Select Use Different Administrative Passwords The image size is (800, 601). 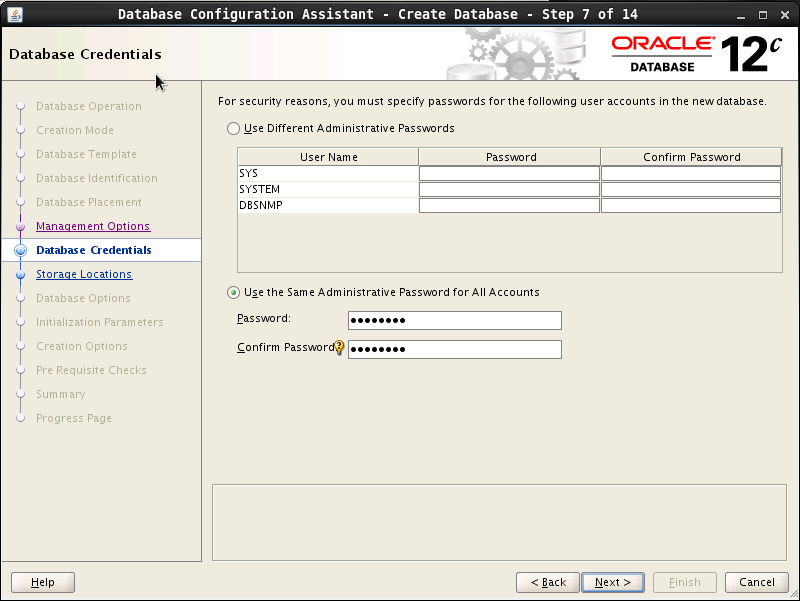(234, 129)
